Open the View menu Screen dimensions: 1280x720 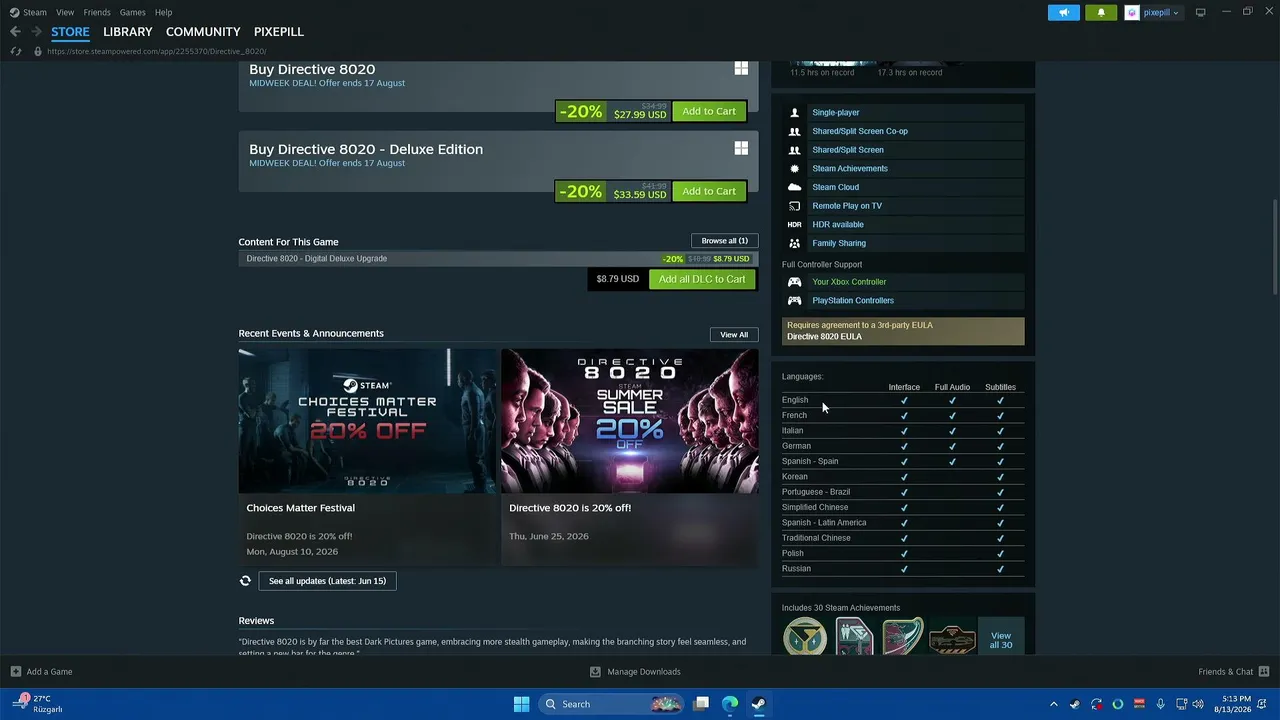click(x=65, y=12)
